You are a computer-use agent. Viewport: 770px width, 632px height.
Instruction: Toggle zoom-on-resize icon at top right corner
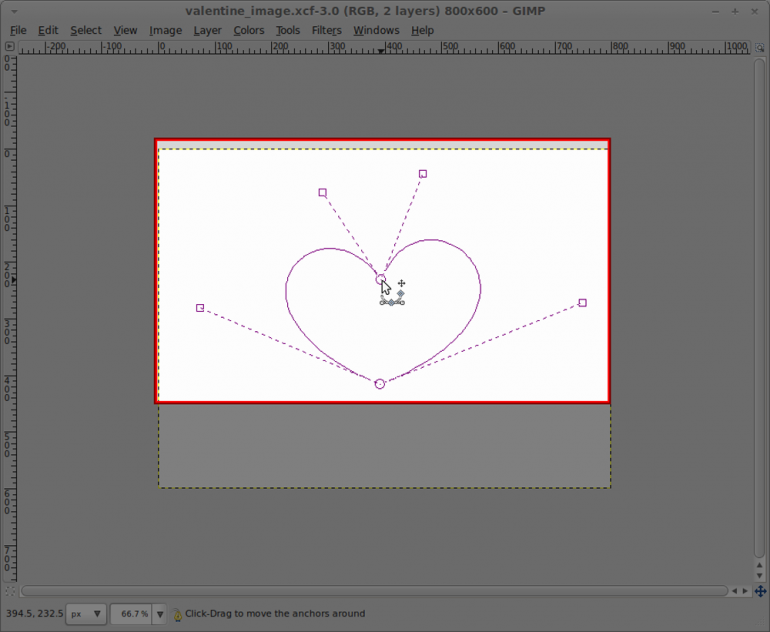760,48
